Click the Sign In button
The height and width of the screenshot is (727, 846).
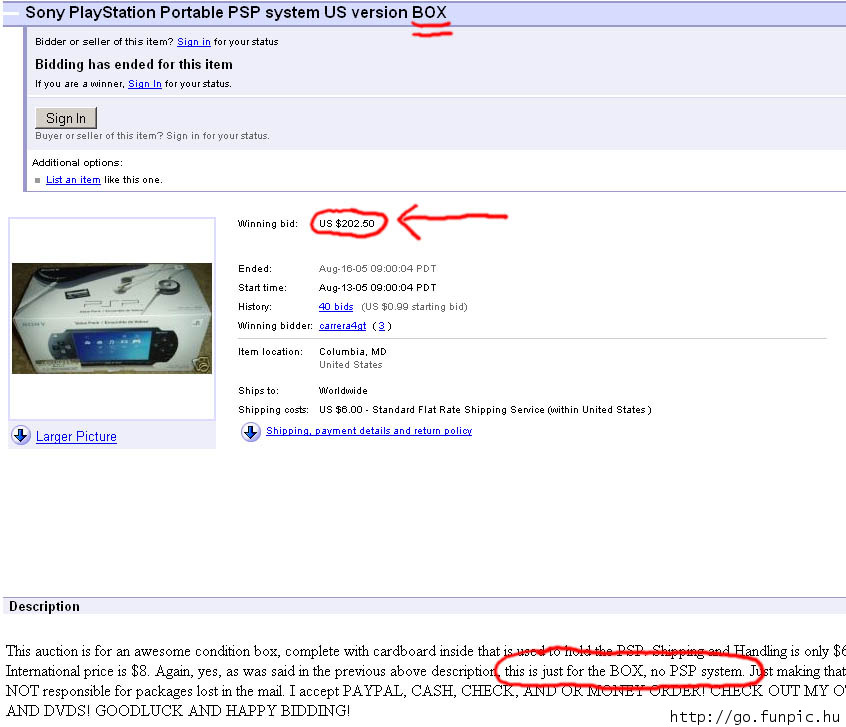point(66,118)
